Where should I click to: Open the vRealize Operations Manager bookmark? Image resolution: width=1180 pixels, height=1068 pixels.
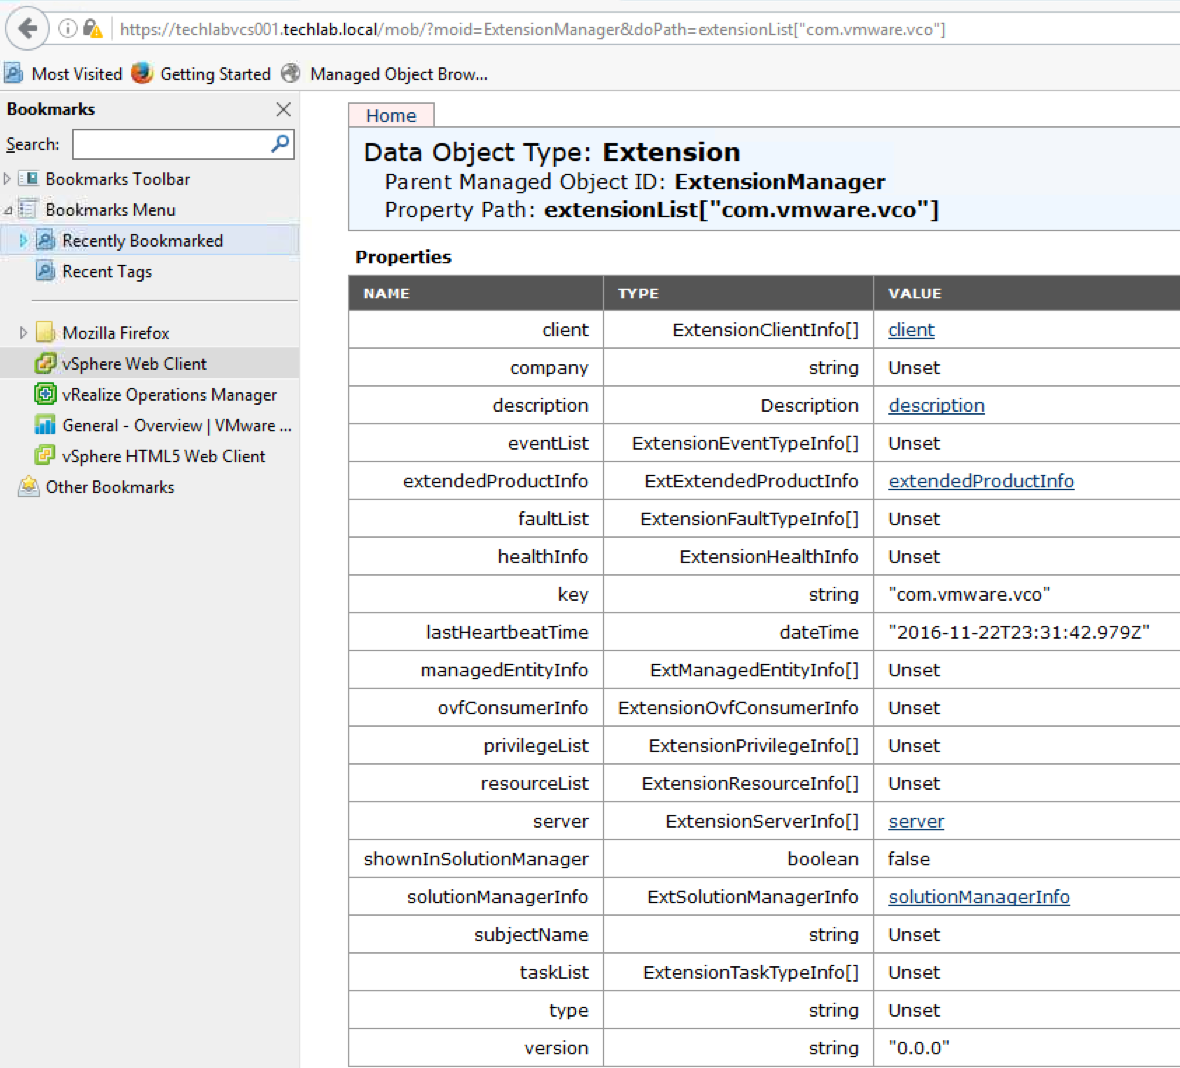[x=169, y=394]
